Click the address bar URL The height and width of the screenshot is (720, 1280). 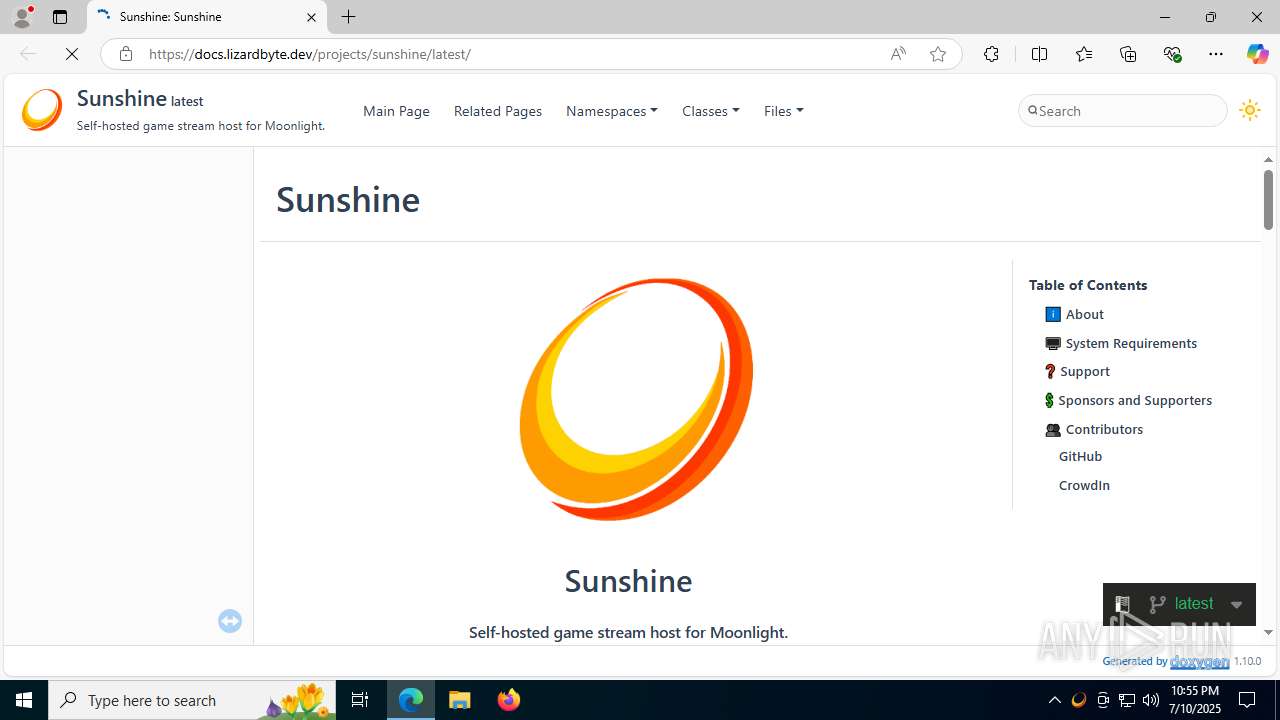click(310, 54)
